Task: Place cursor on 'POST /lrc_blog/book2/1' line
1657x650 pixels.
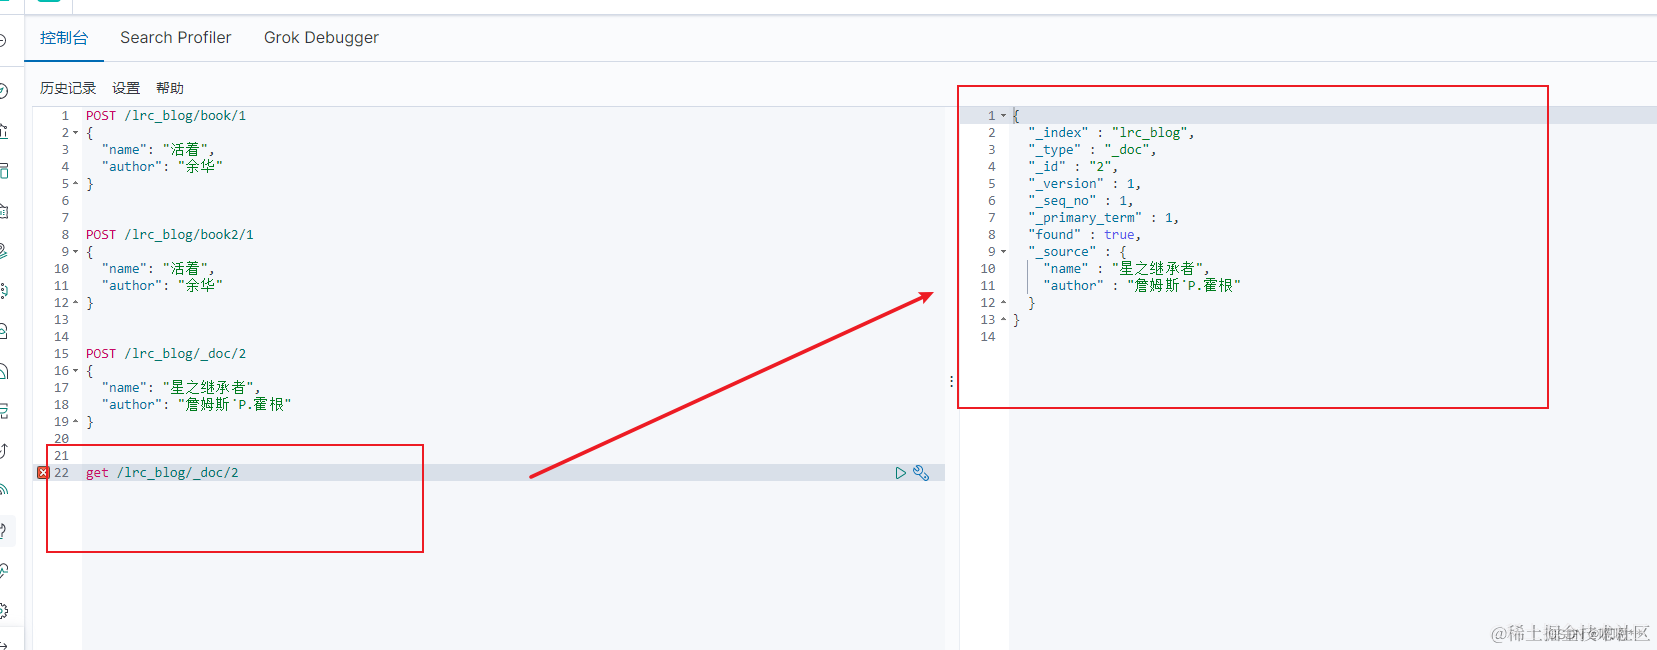Action: pyautogui.click(x=170, y=235)
